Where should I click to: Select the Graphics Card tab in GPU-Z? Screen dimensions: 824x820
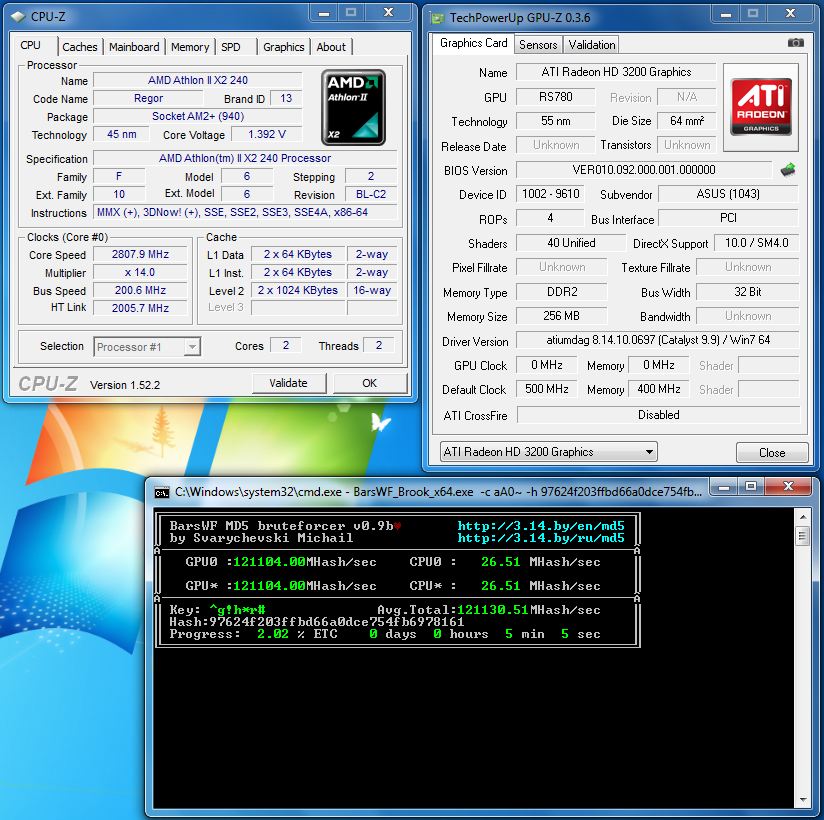473,43
